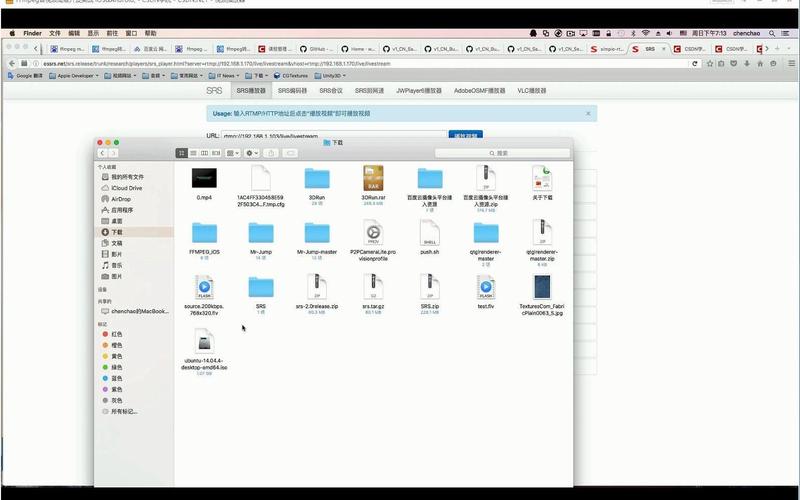Open the 0.mp4 video file
The image size is (800, 500).
click(x=204, y=178)
